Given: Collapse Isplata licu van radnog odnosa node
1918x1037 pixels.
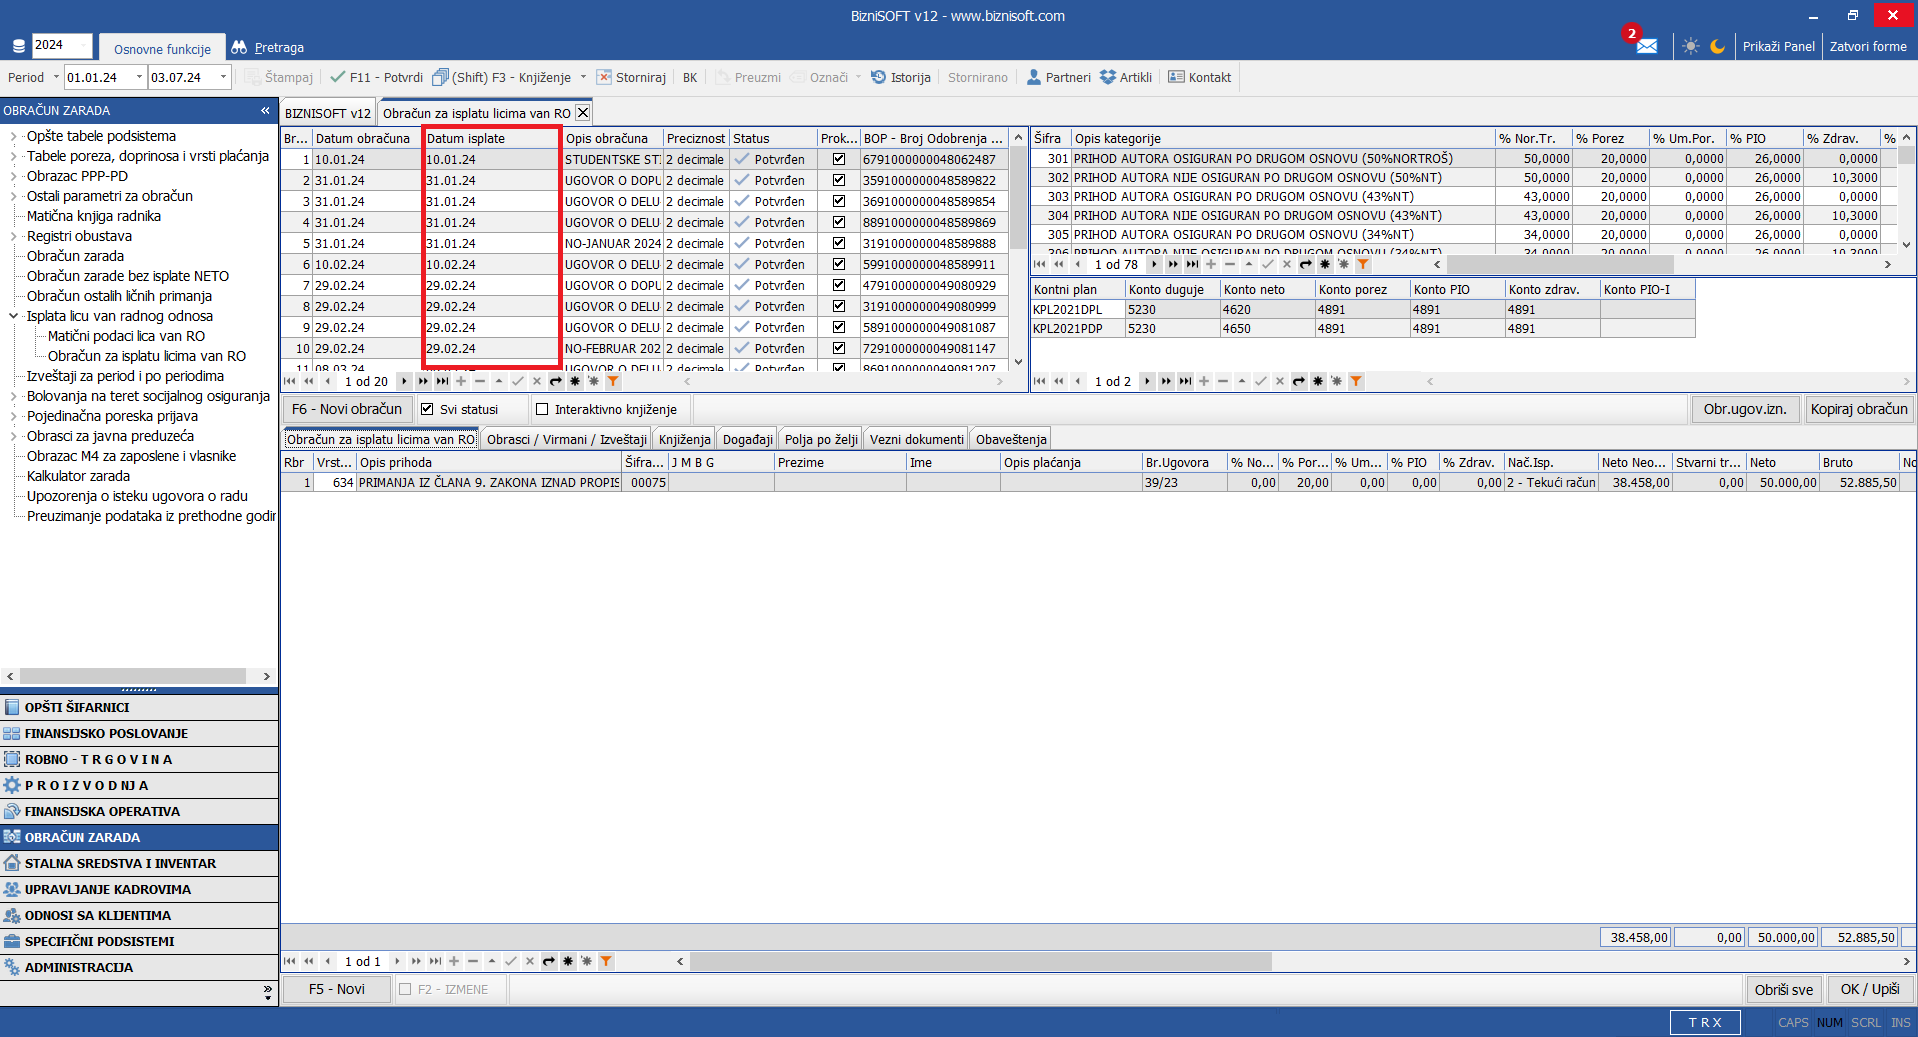Looking at the screenshot, I should 13,316.
